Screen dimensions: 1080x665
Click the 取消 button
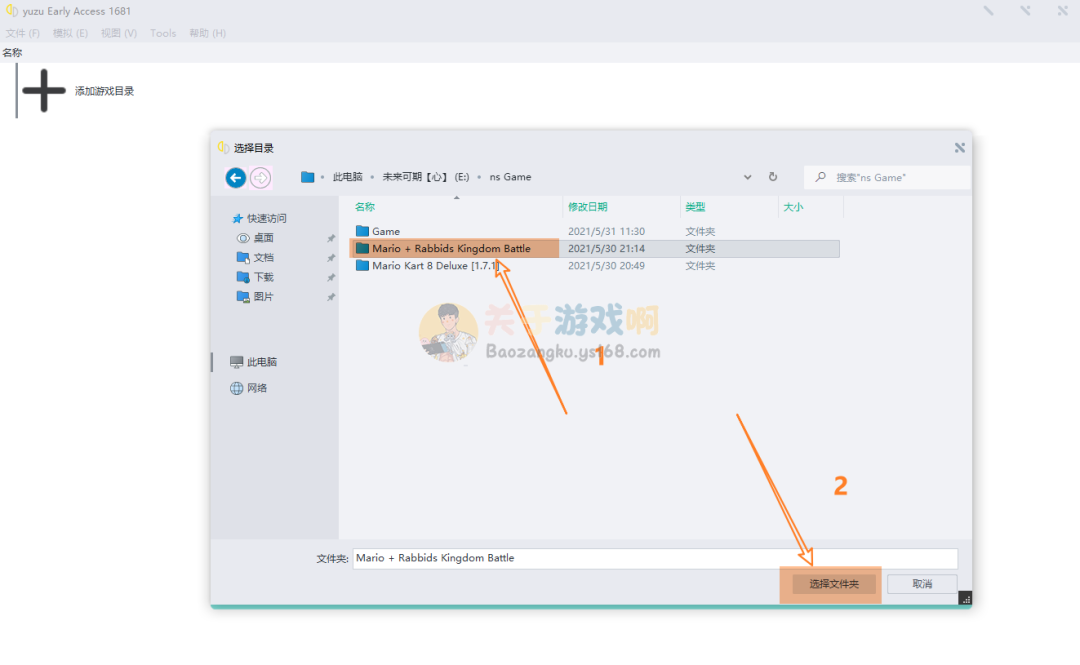(921, 584)
